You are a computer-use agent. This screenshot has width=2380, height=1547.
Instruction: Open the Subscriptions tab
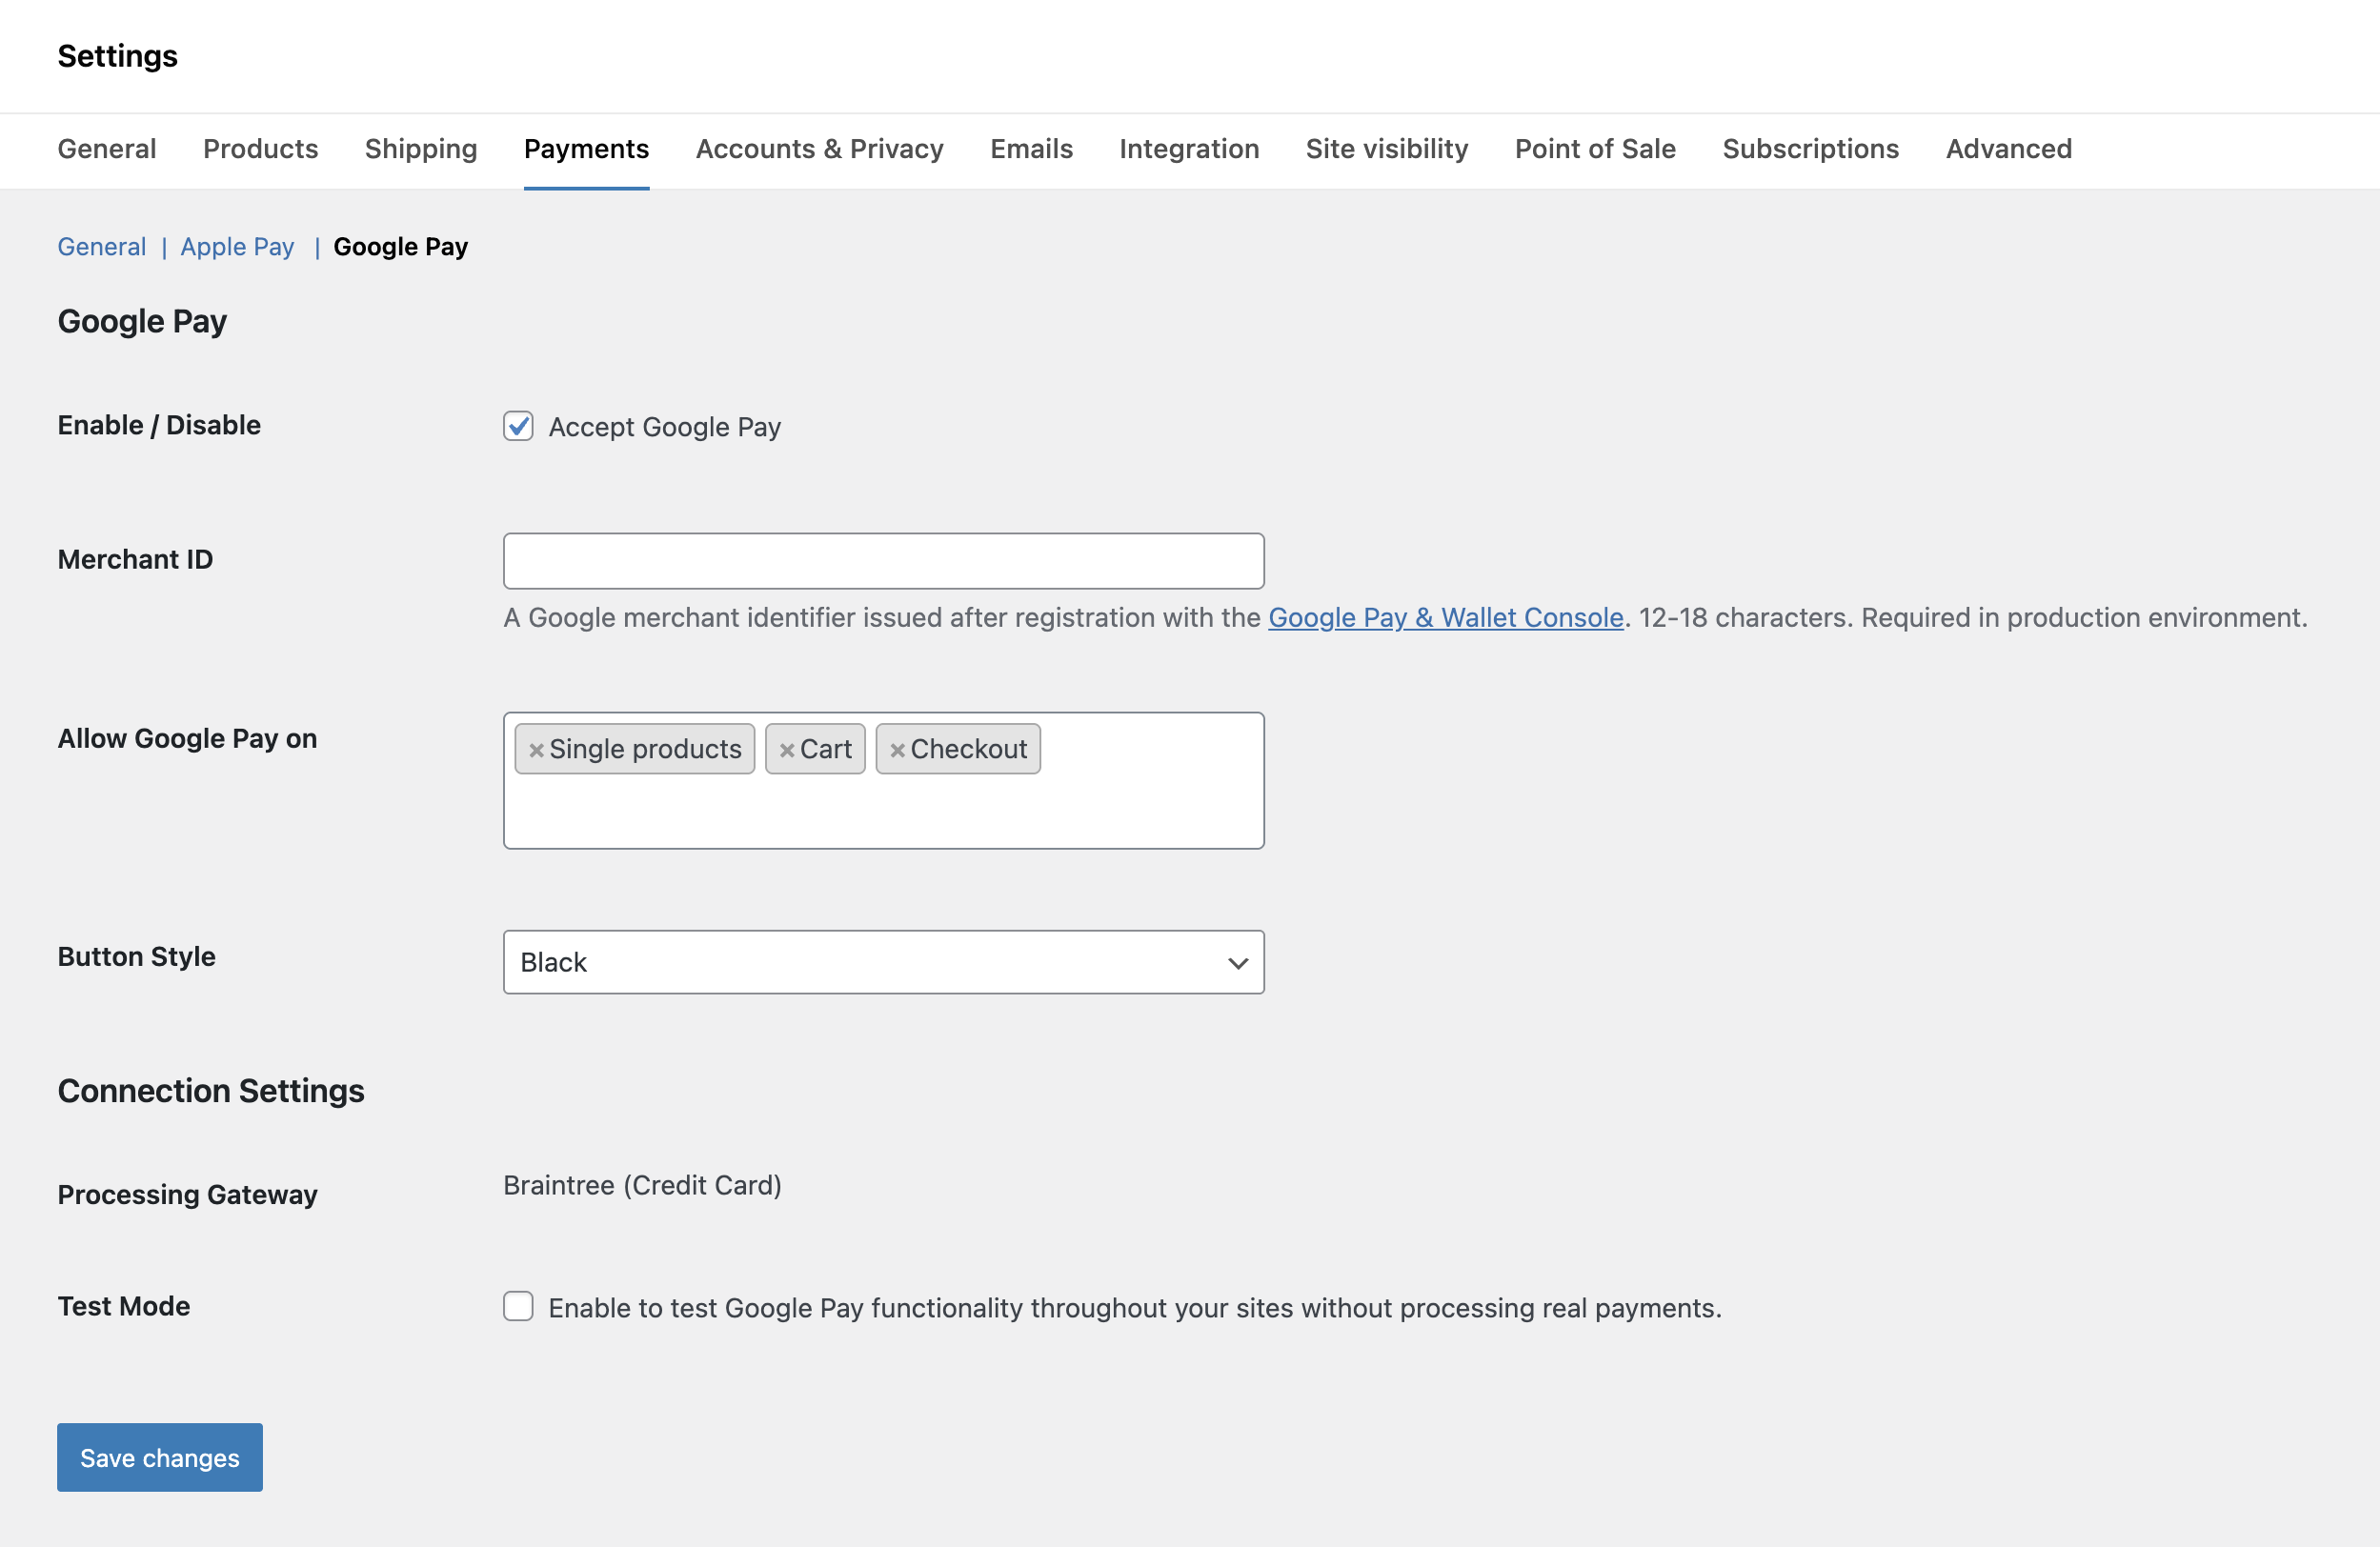(1809, 149)
